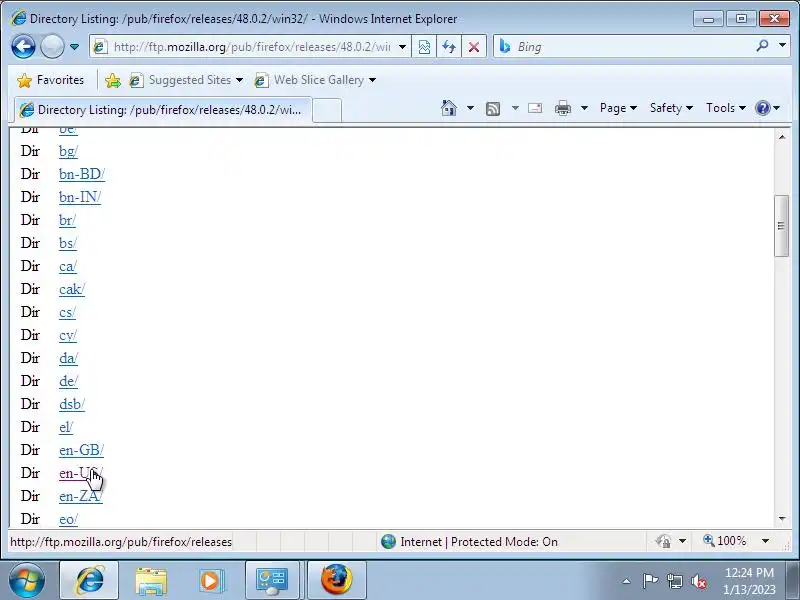The width and height of the screenshot is (800, 600).
Task: Show hidden tray icons arrow
Action: pos(627,581)
